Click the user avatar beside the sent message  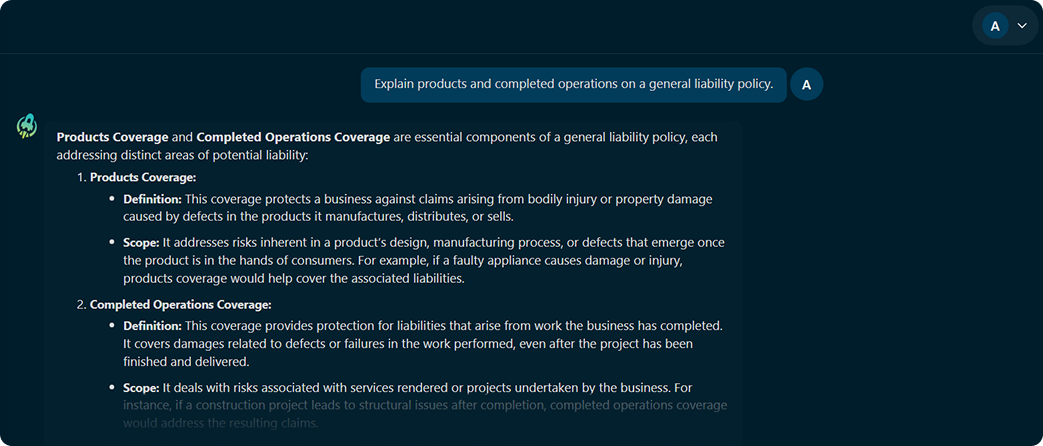[806, 84]
